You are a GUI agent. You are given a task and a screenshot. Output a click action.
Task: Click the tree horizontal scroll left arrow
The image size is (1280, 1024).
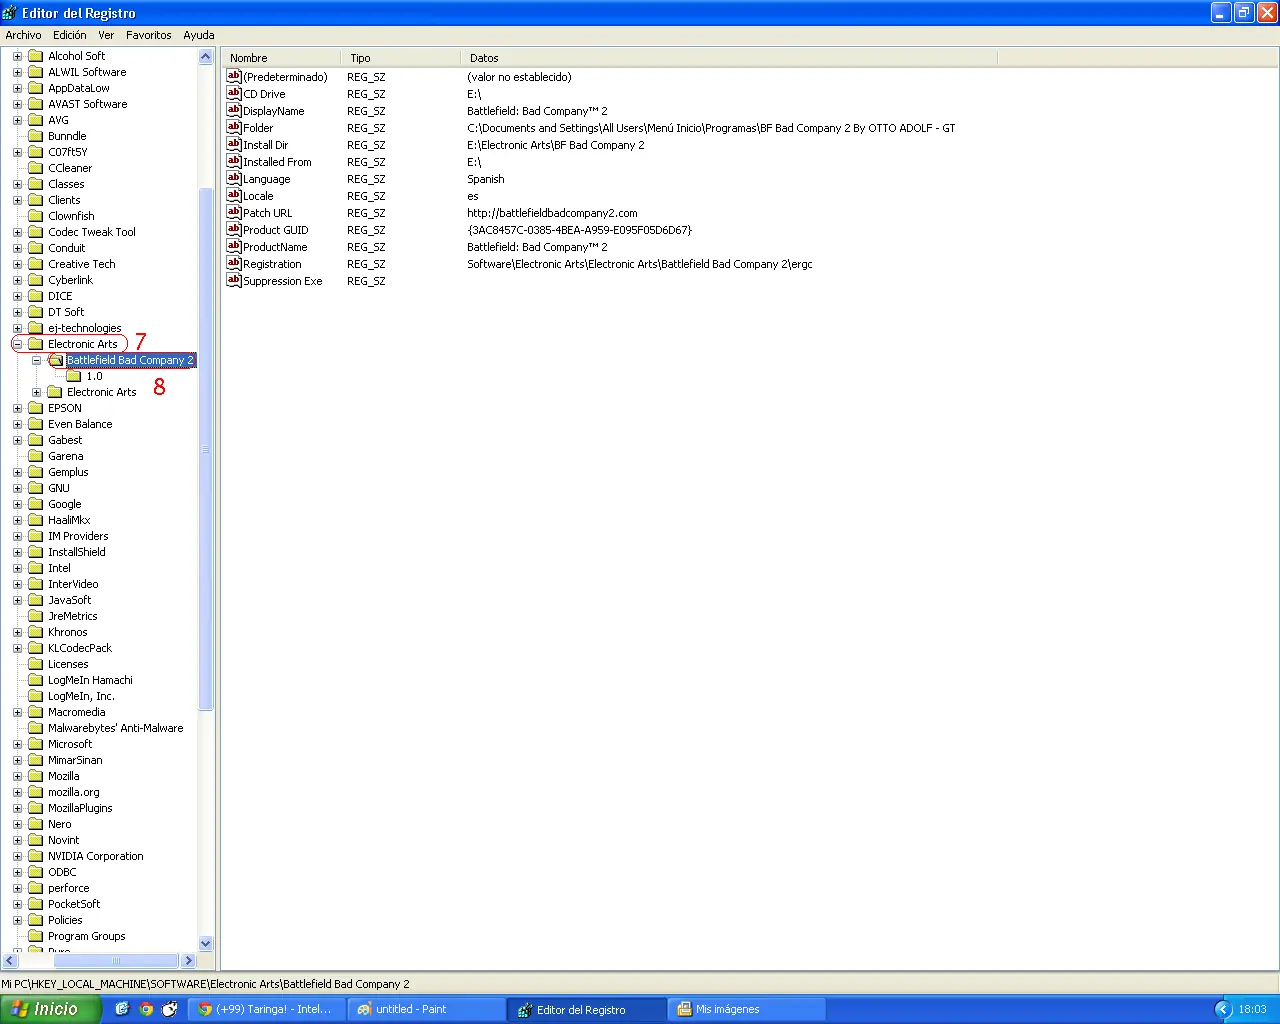(x=10, y=960)
